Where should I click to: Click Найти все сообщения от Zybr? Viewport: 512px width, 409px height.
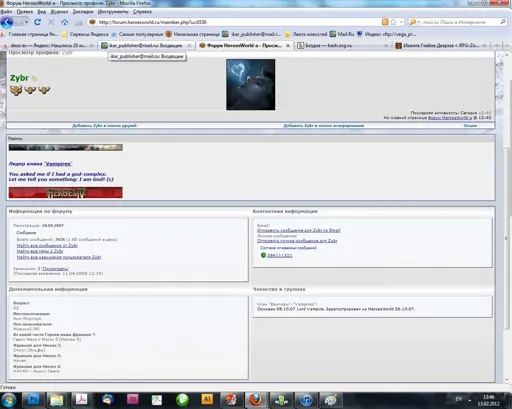pos(47,246)
